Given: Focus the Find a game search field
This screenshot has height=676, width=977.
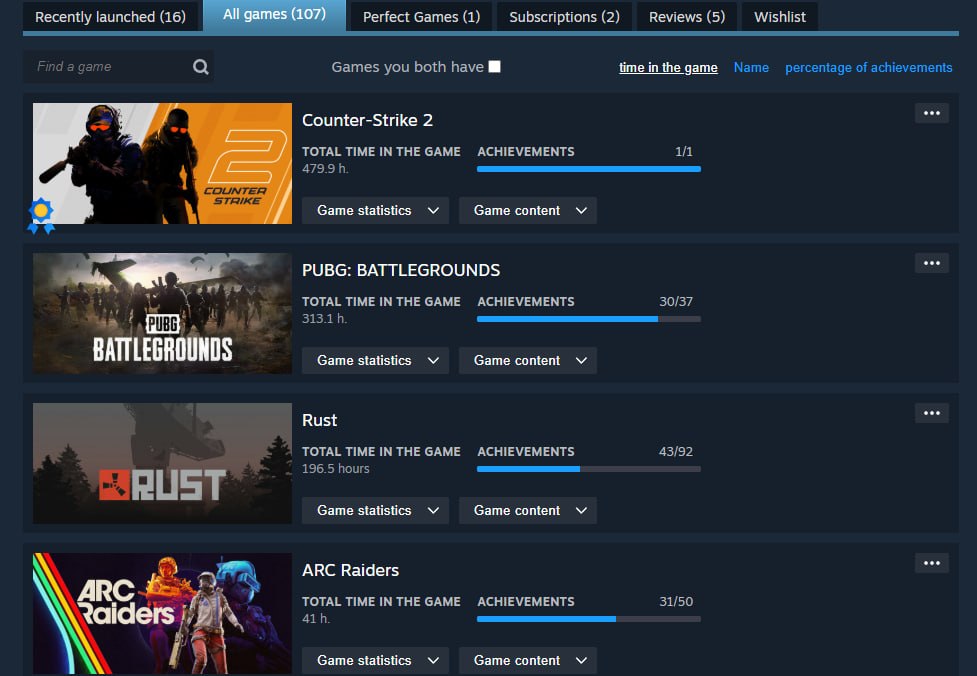Looking at the screenshot, I should tap(118, 67).
